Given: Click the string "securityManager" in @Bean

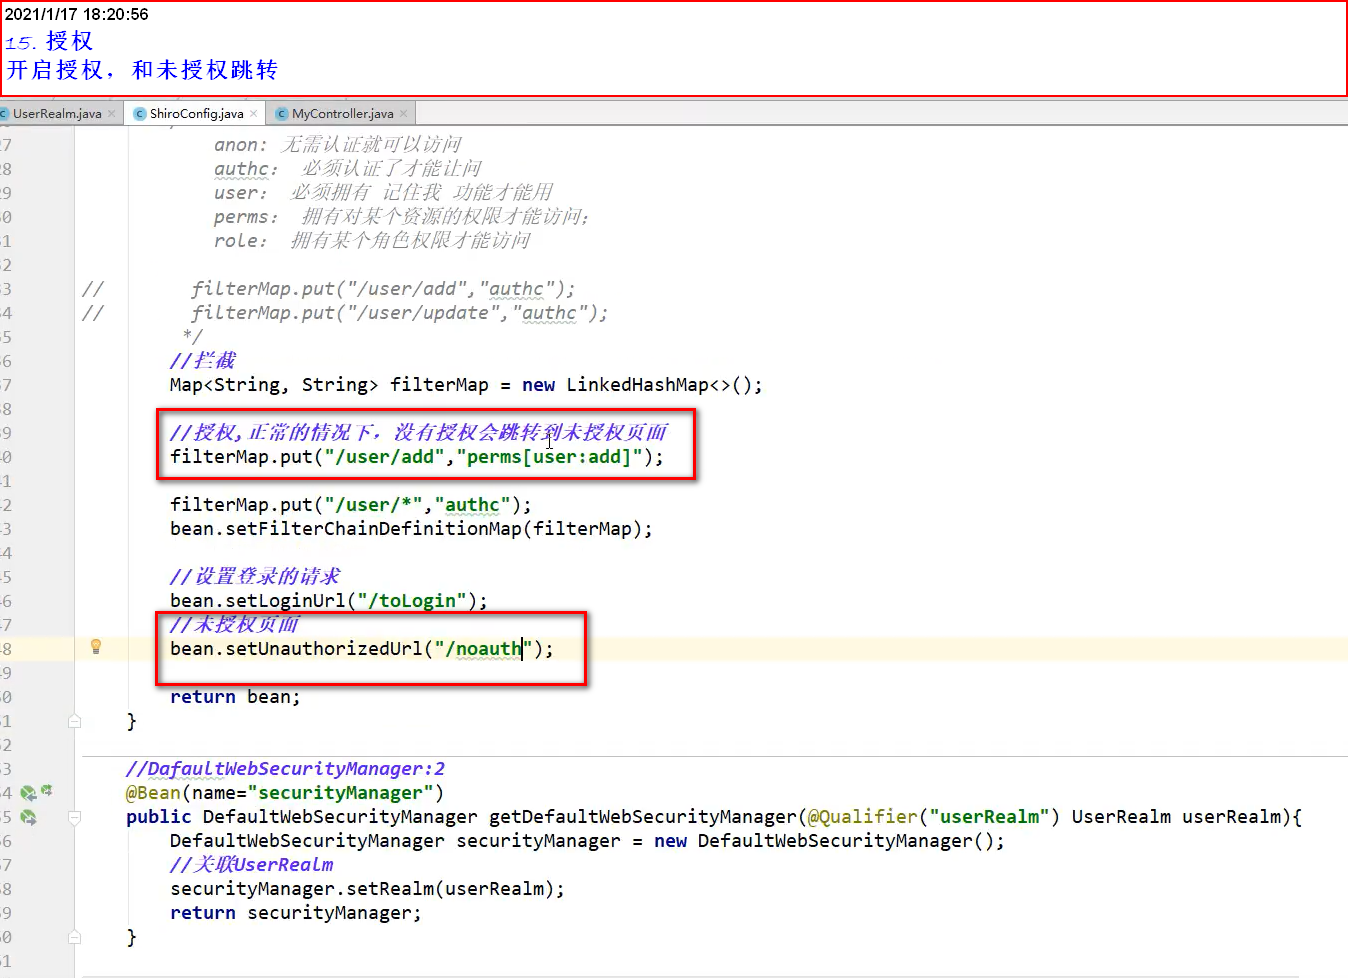Looking at the screenshot, I should pos(340,793).
